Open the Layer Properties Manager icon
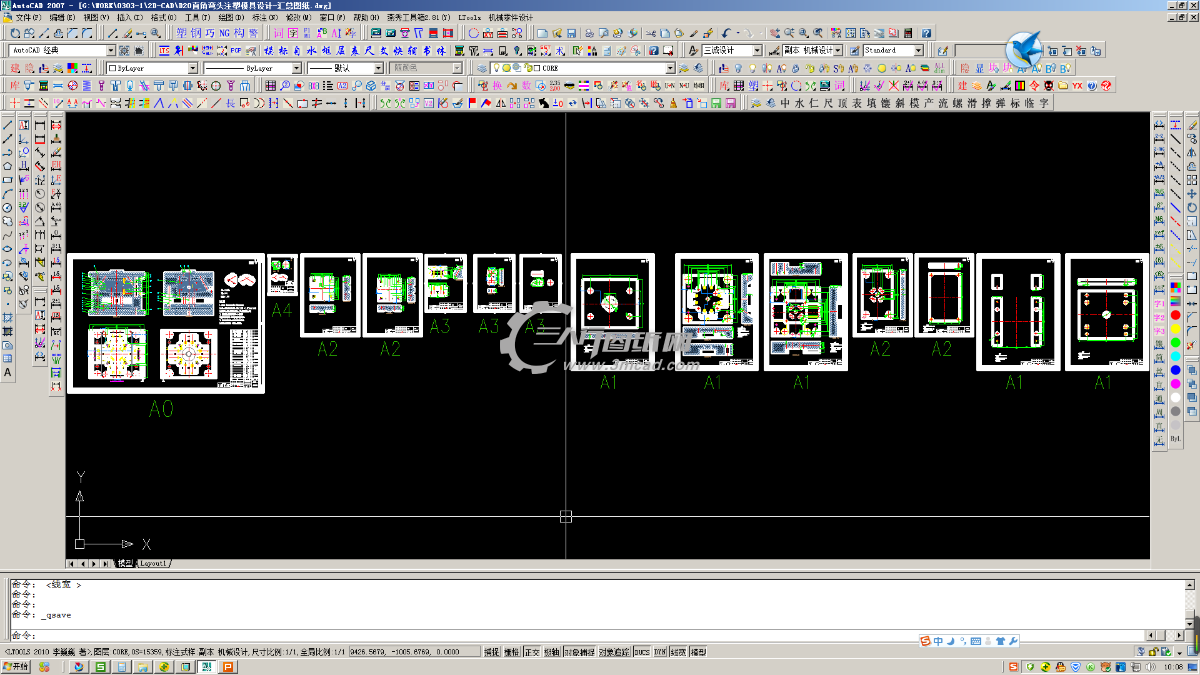Viewport: 1200px width, 675px height. (481, 68)
